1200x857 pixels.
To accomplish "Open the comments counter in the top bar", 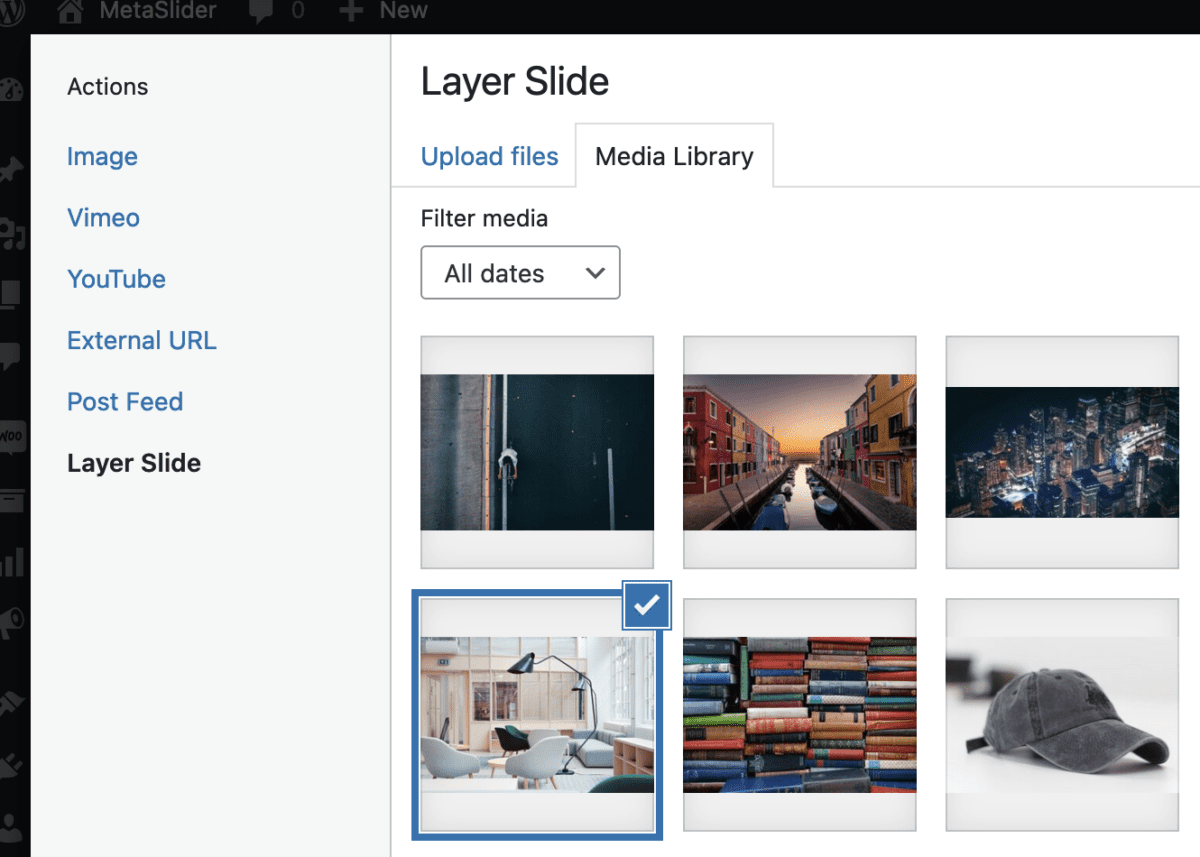I will pyautogui.click(x=277, y=12).
